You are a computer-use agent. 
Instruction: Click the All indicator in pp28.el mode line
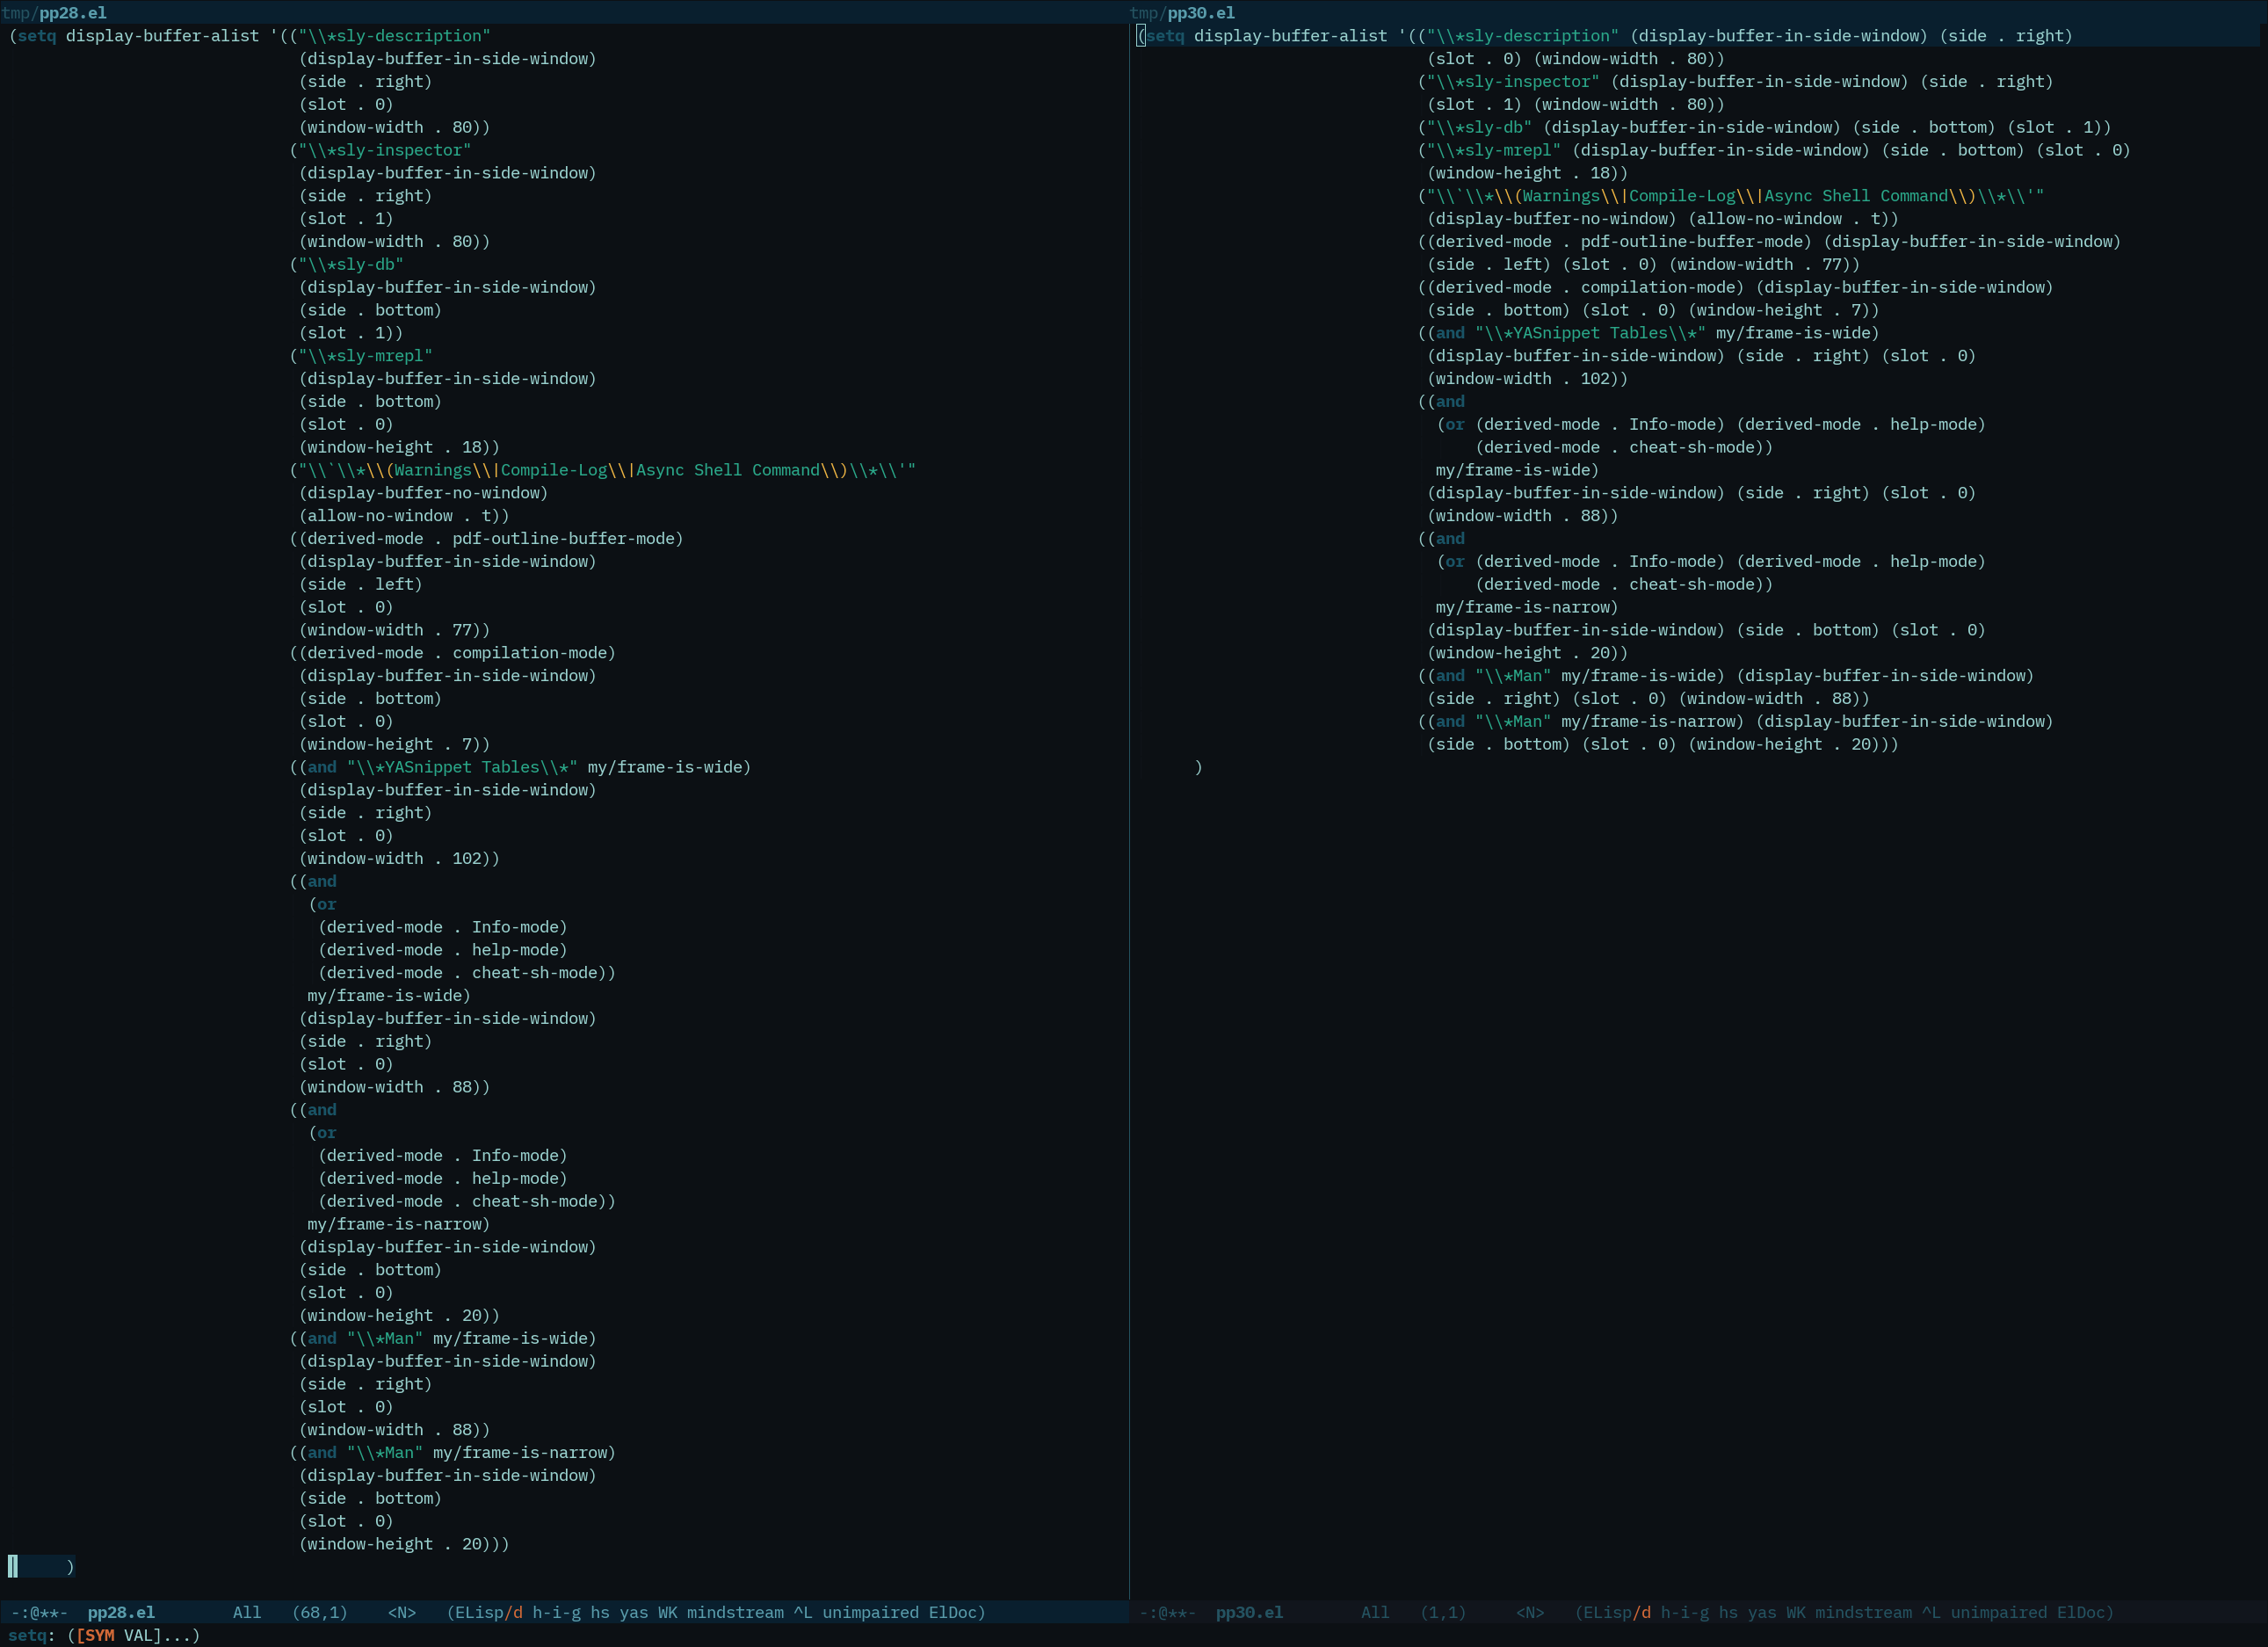pyautogui.click(x=247, y=1612)
